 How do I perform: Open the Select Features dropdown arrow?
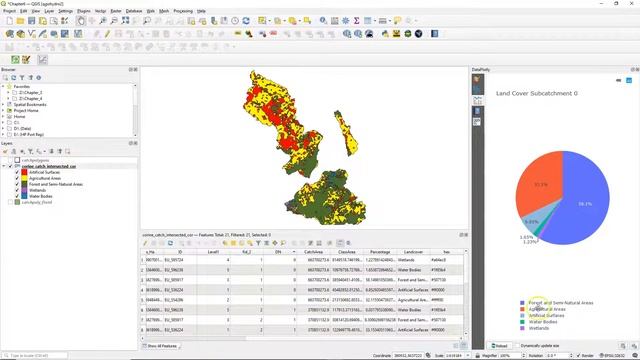tap(269, 21)
